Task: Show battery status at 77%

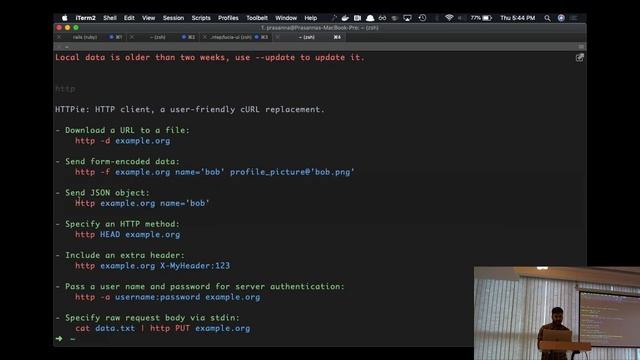Action: [481, 18]
